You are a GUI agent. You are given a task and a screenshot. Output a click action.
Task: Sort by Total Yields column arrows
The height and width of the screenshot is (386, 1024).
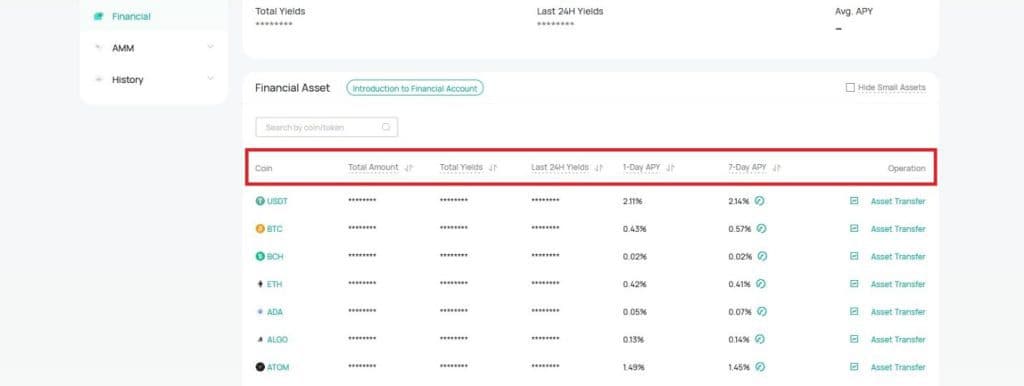[492, 168]
